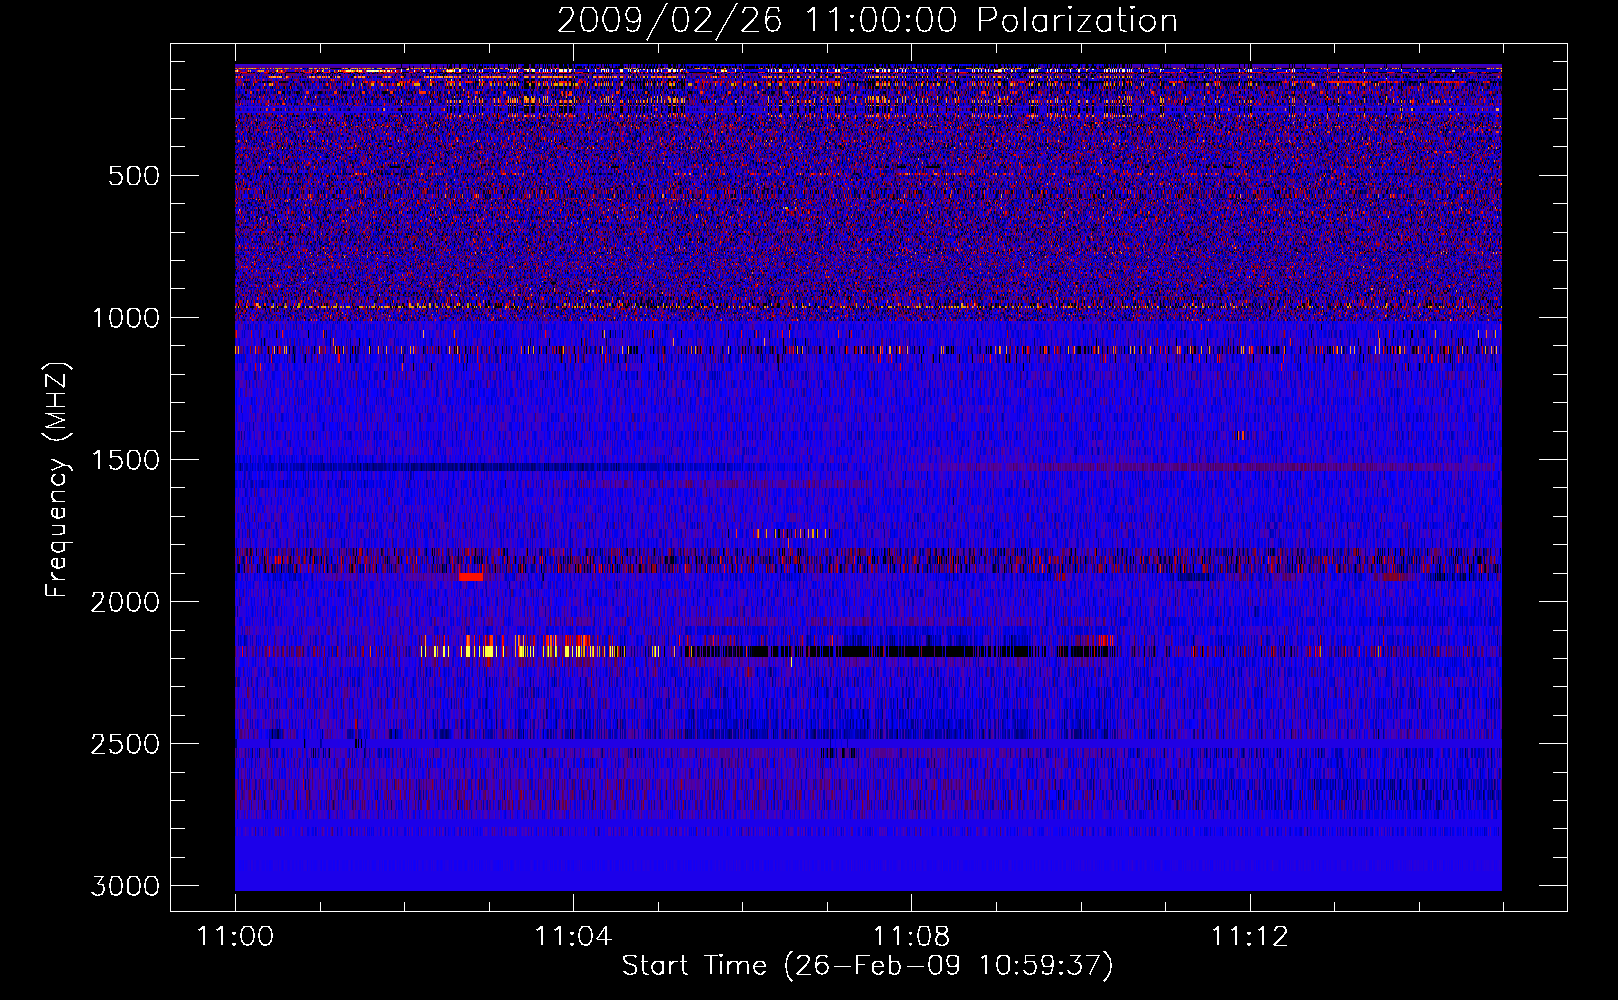Click the 11:12 time tick label

coord(1249,937)
